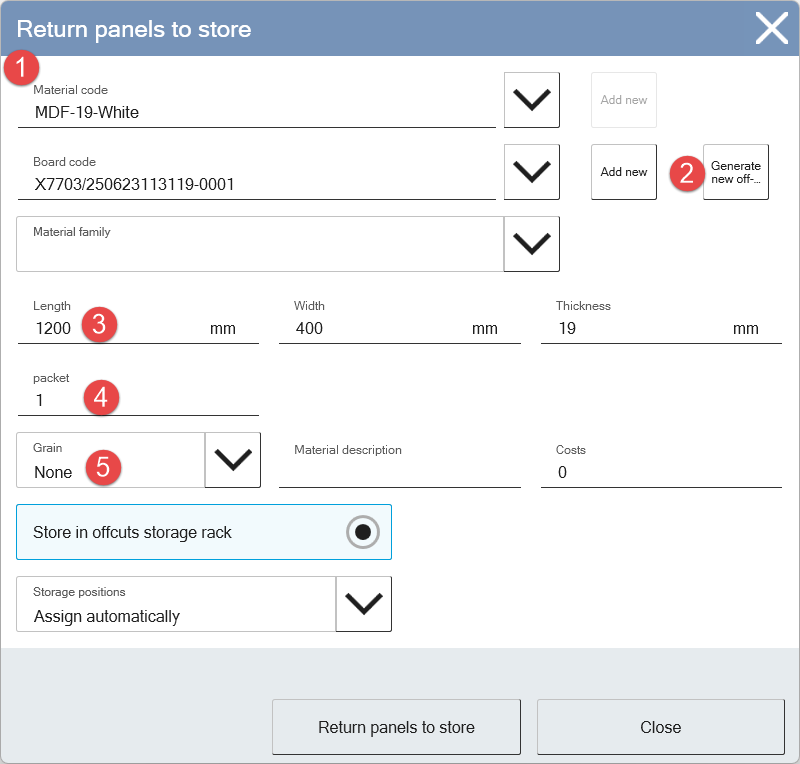Open the Material family dropdown
The height and width of the screenshot is (764, 800).
(532, 244)
